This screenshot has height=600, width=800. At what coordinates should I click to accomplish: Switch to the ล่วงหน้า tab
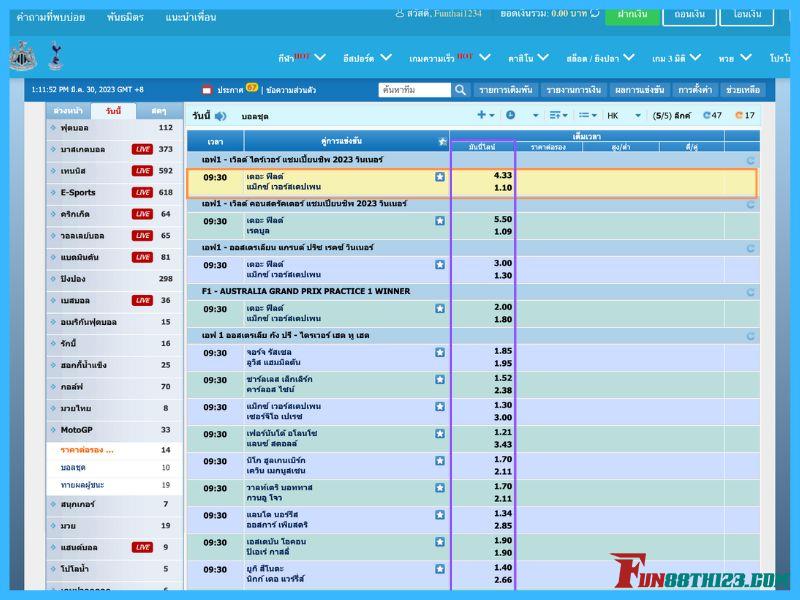tap(68, 111)
